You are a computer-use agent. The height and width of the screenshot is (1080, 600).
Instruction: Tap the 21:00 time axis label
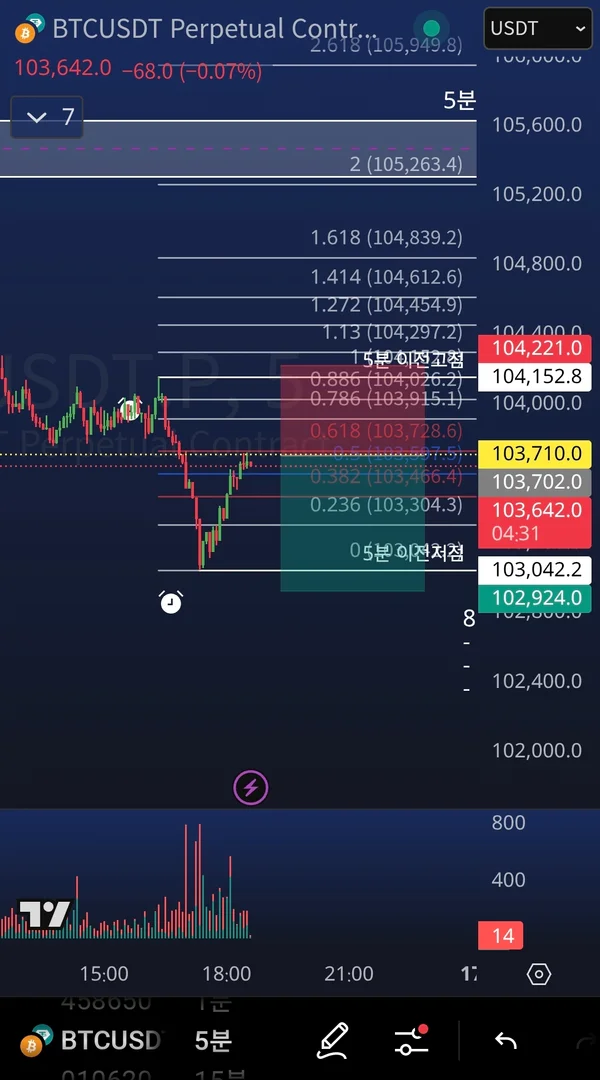point(349,974)
